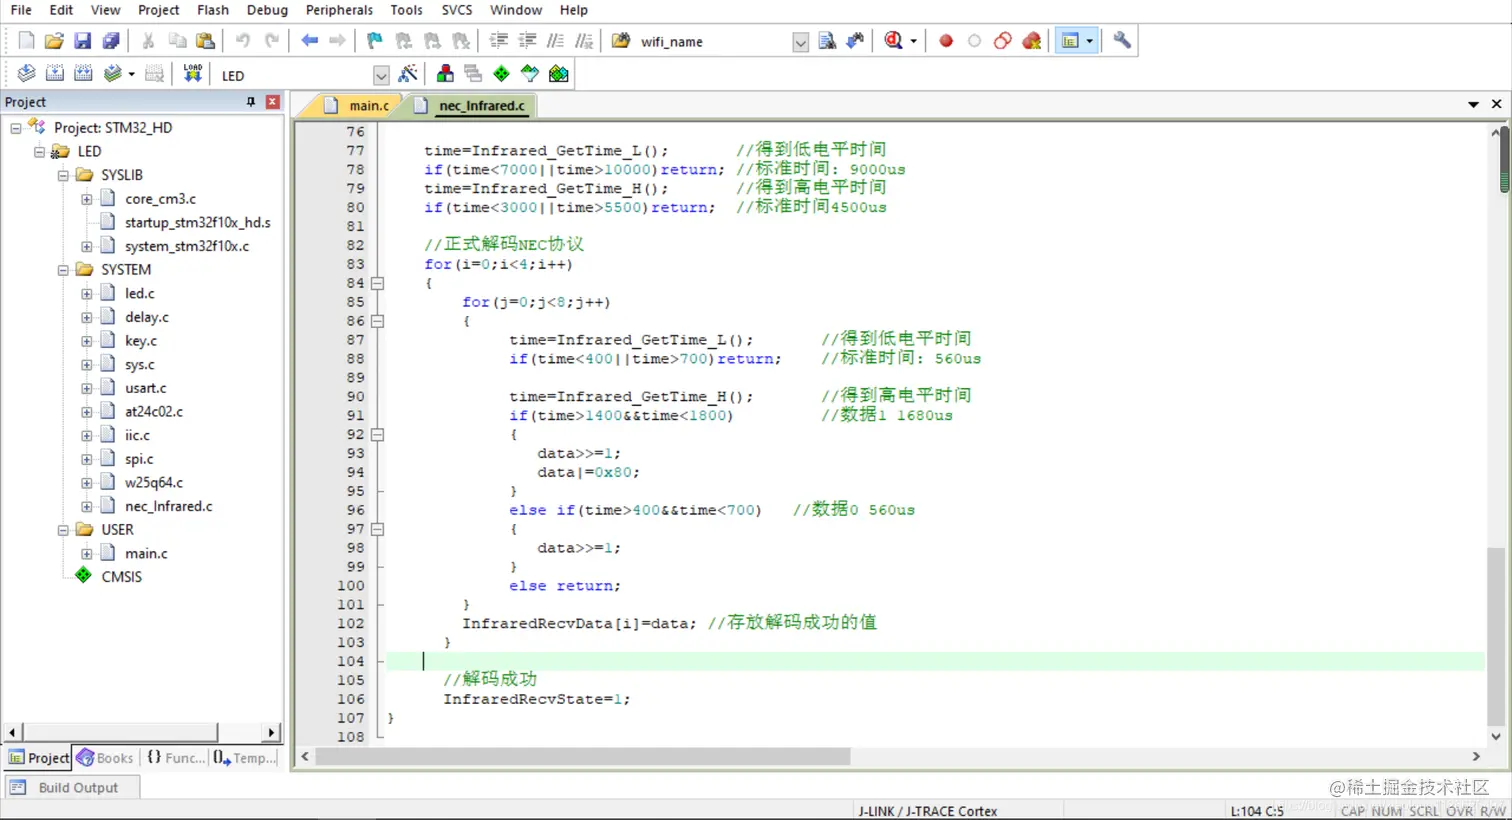Expand nec_Infrared.c node in project tree
This screenshot has height=820, width=1512.
coord(87,507)
